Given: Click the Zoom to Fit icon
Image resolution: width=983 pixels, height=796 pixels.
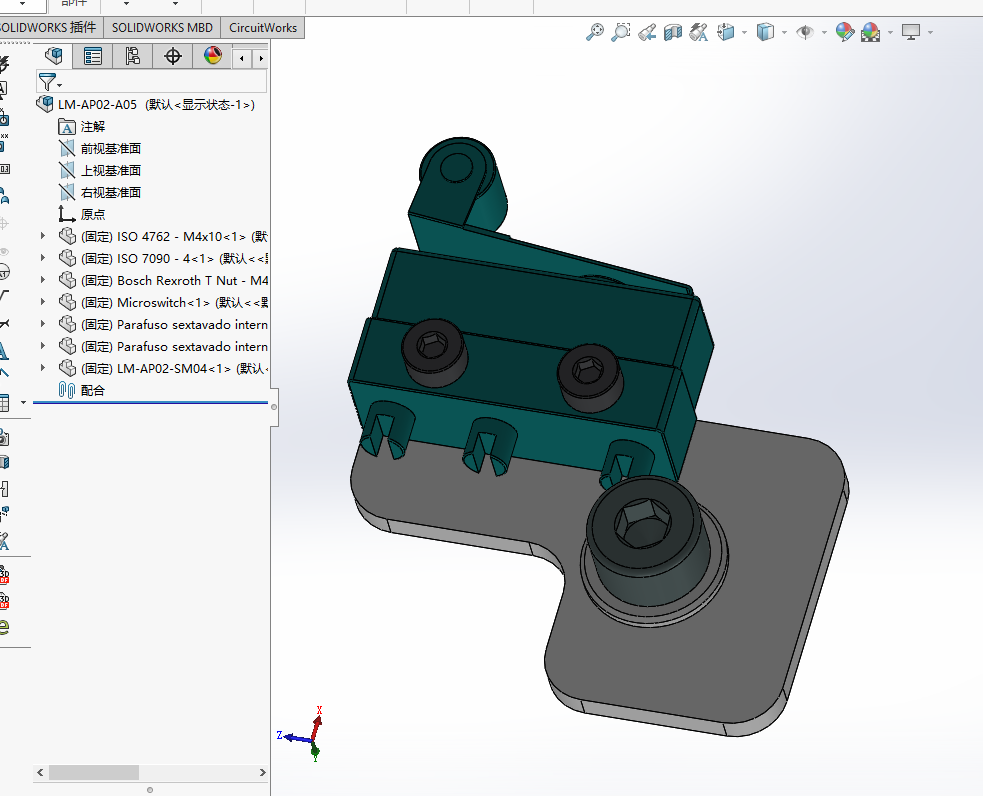Looking at the screenshot, I should pos(595,32).
